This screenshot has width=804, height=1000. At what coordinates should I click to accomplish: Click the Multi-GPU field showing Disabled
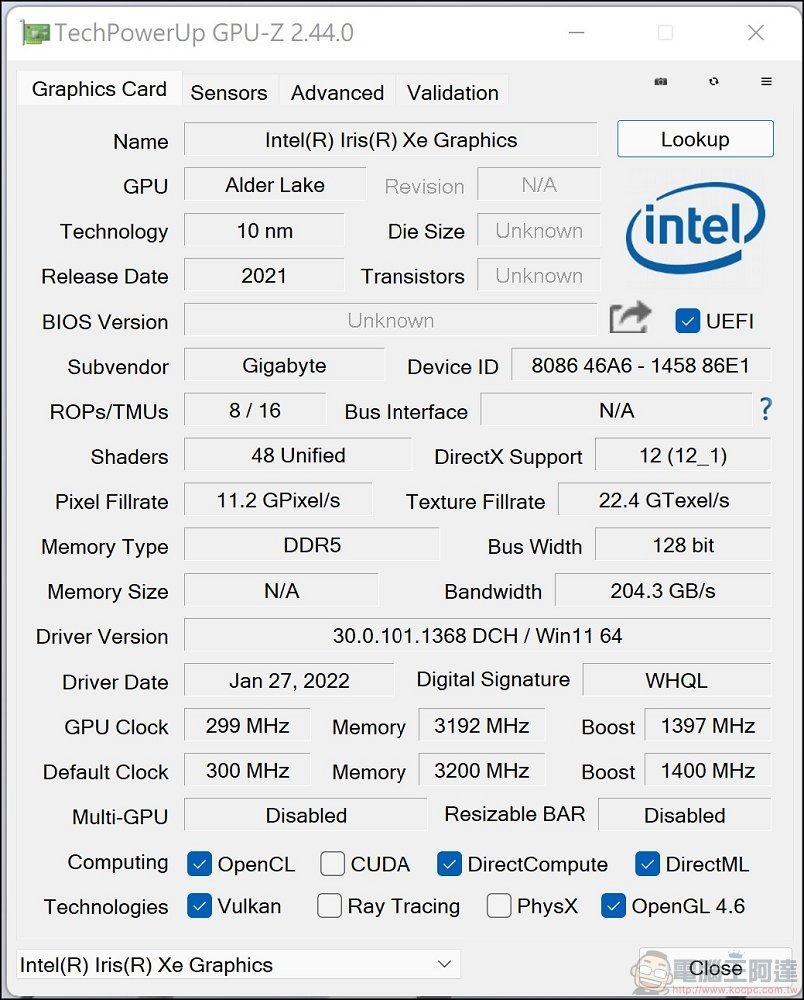[x=305, y=815]
